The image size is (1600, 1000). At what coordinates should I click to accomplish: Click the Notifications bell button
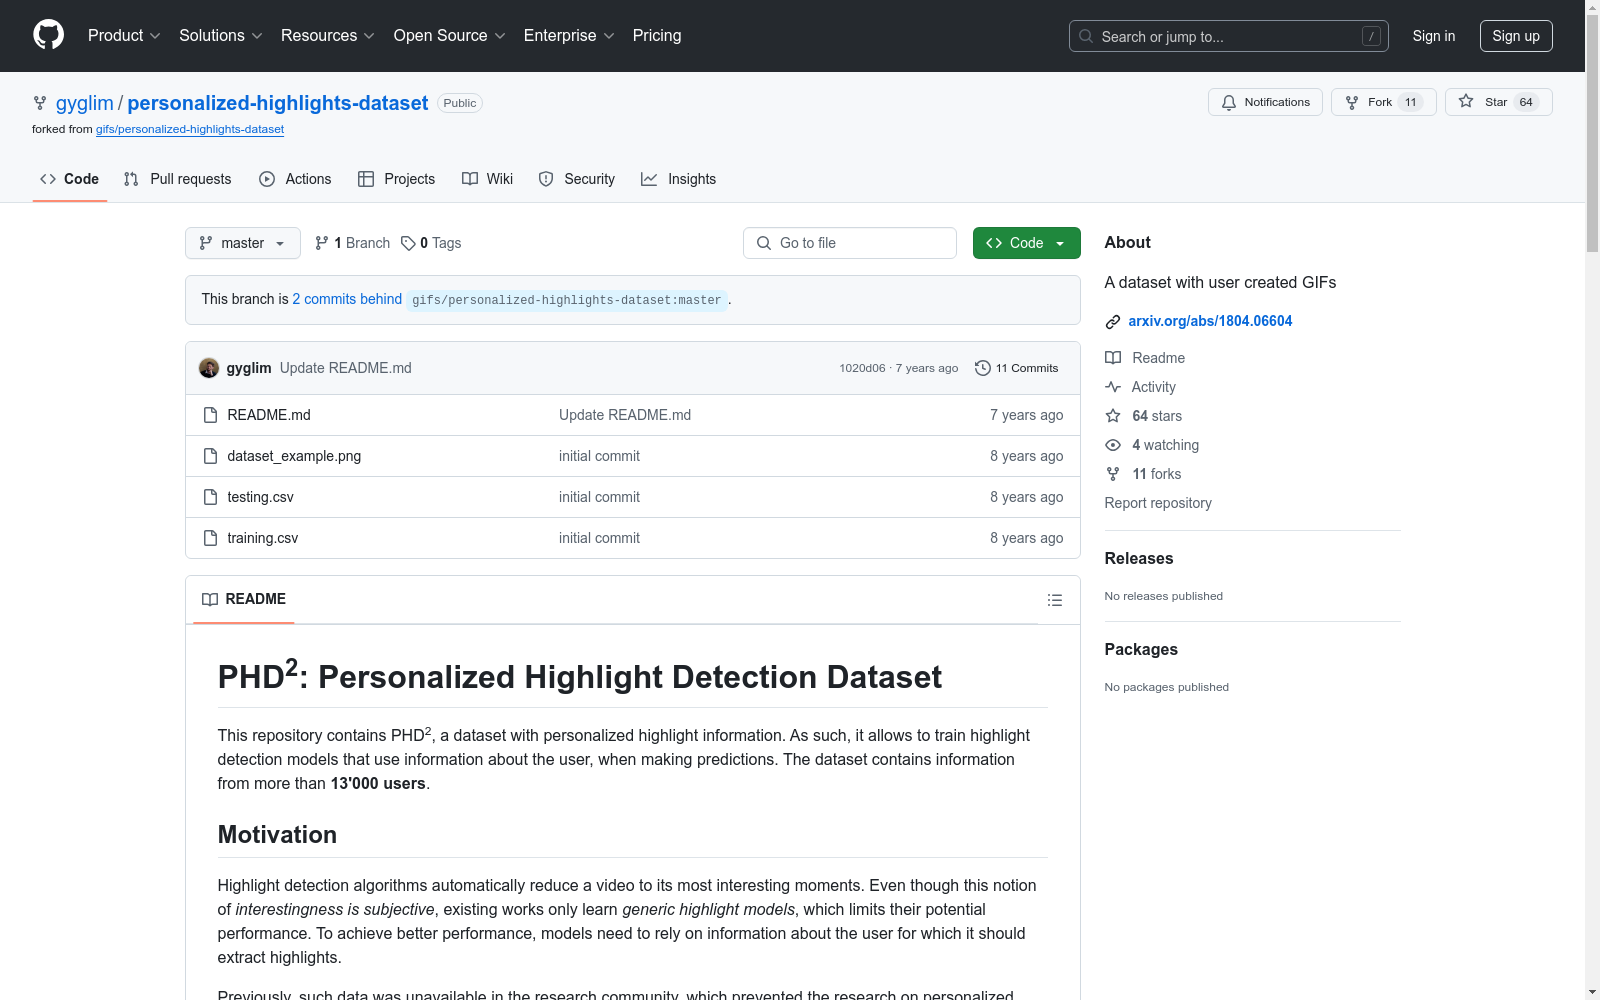pos(1265,102)
